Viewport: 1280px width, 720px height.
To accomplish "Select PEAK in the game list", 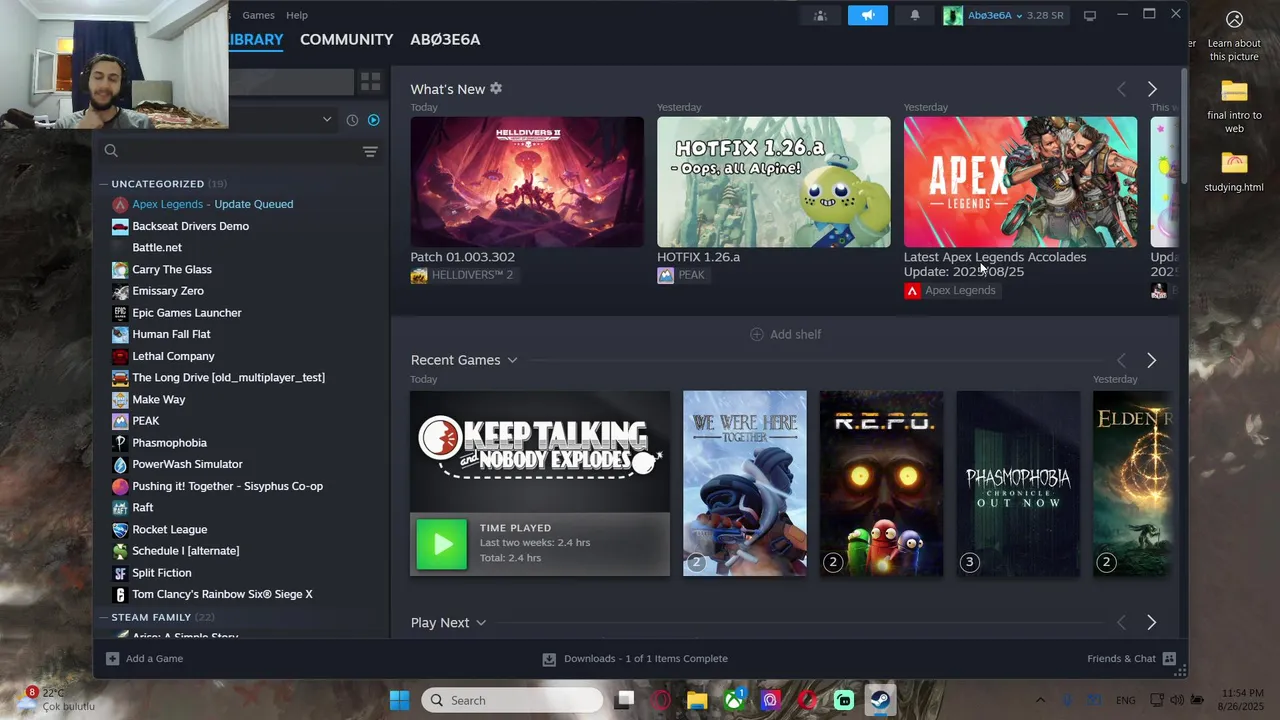I will pos(146,421).
